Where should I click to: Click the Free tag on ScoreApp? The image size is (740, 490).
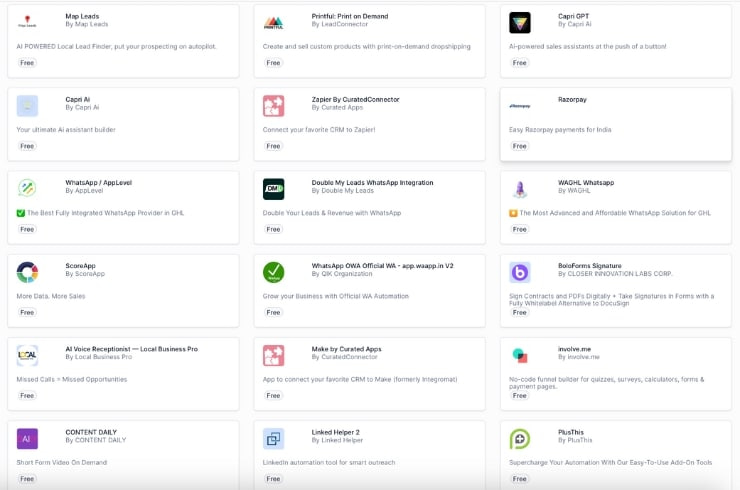click(x=27, y=312)
